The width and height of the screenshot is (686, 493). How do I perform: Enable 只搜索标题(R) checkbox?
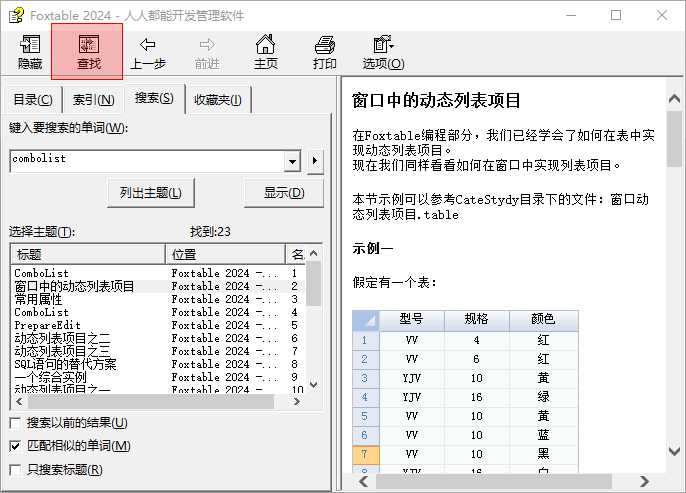(x=15, y=470)
